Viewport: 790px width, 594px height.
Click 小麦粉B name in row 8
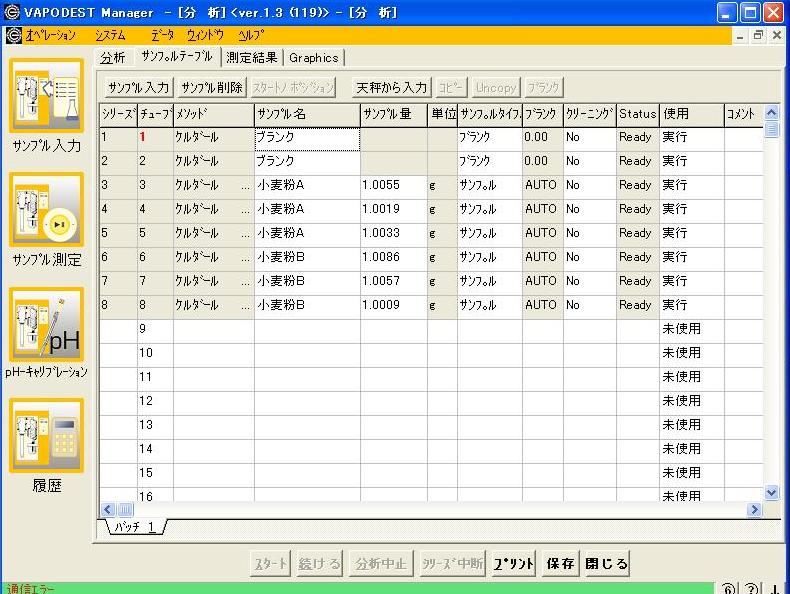[307, 305]
